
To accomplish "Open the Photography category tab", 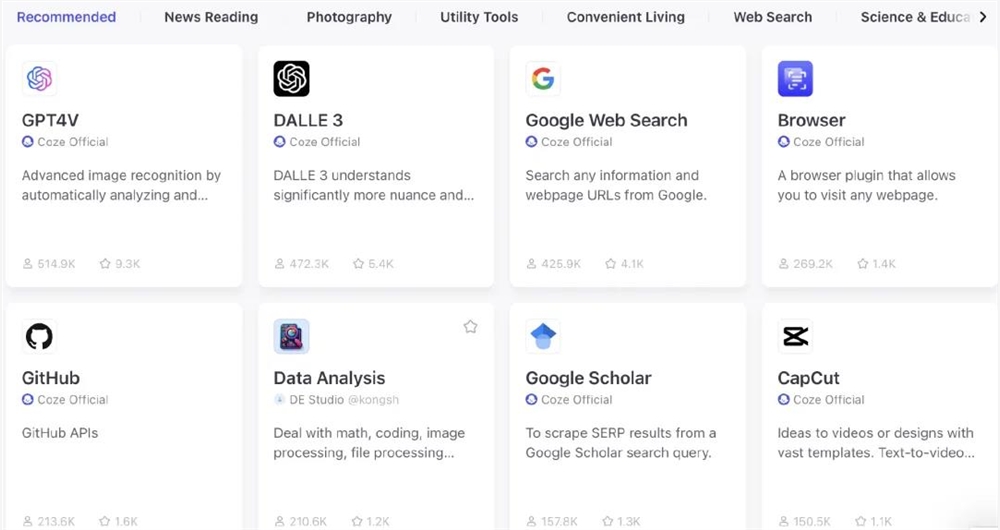I will click(x=349, y=17).
